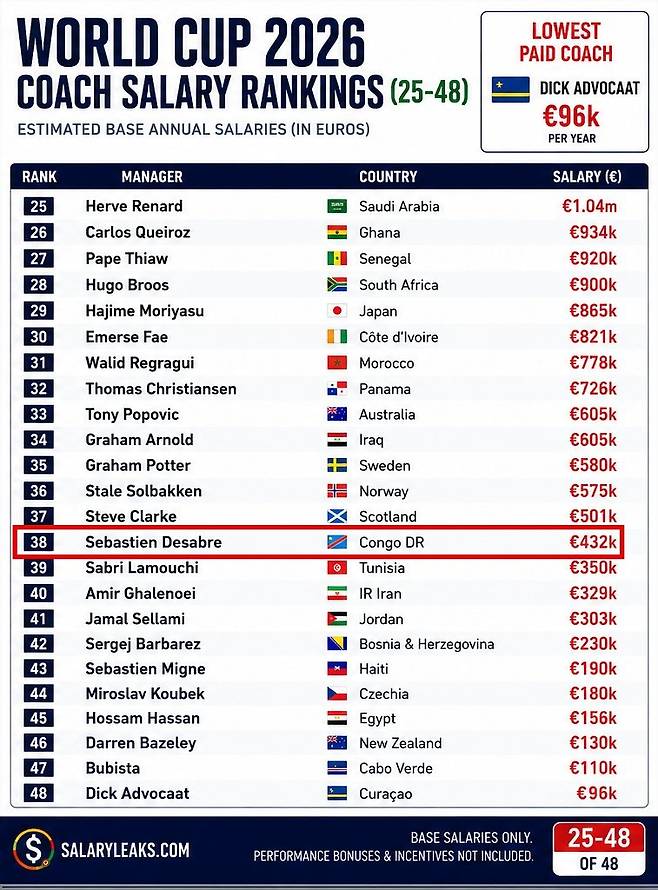Click the rank 48 badge
This screenshot has height=890, width=658.
pyautogui.click(x=39, y=793)
